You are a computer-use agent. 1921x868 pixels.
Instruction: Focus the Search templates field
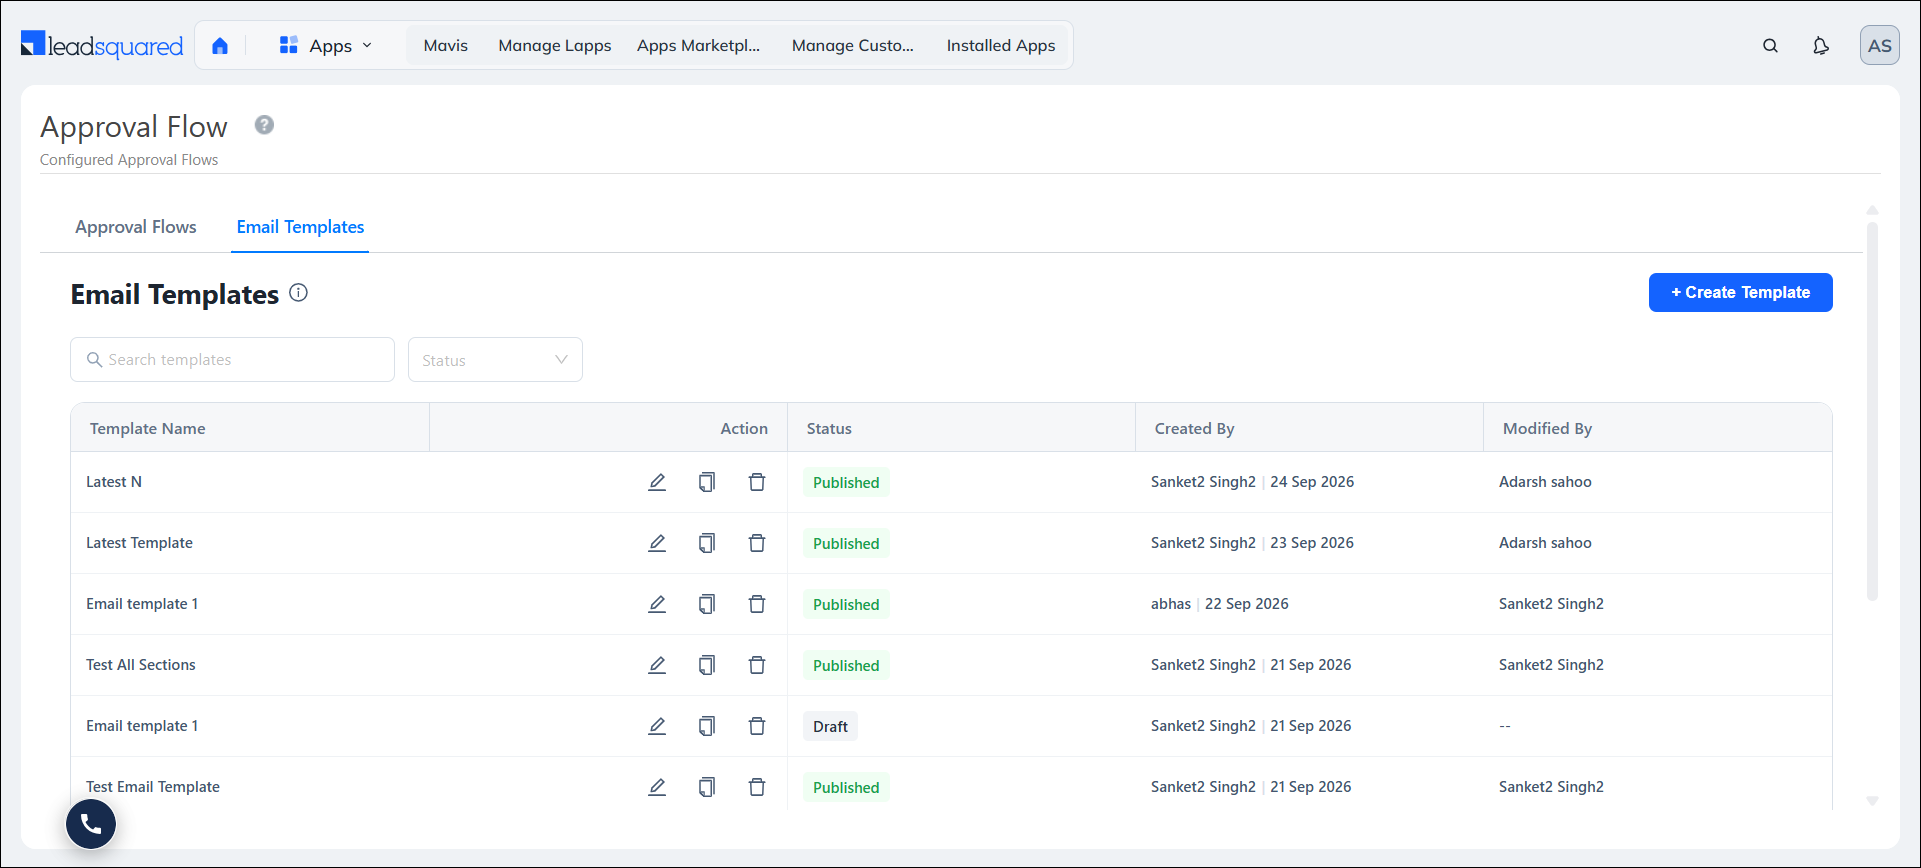[x=232, y=359]
